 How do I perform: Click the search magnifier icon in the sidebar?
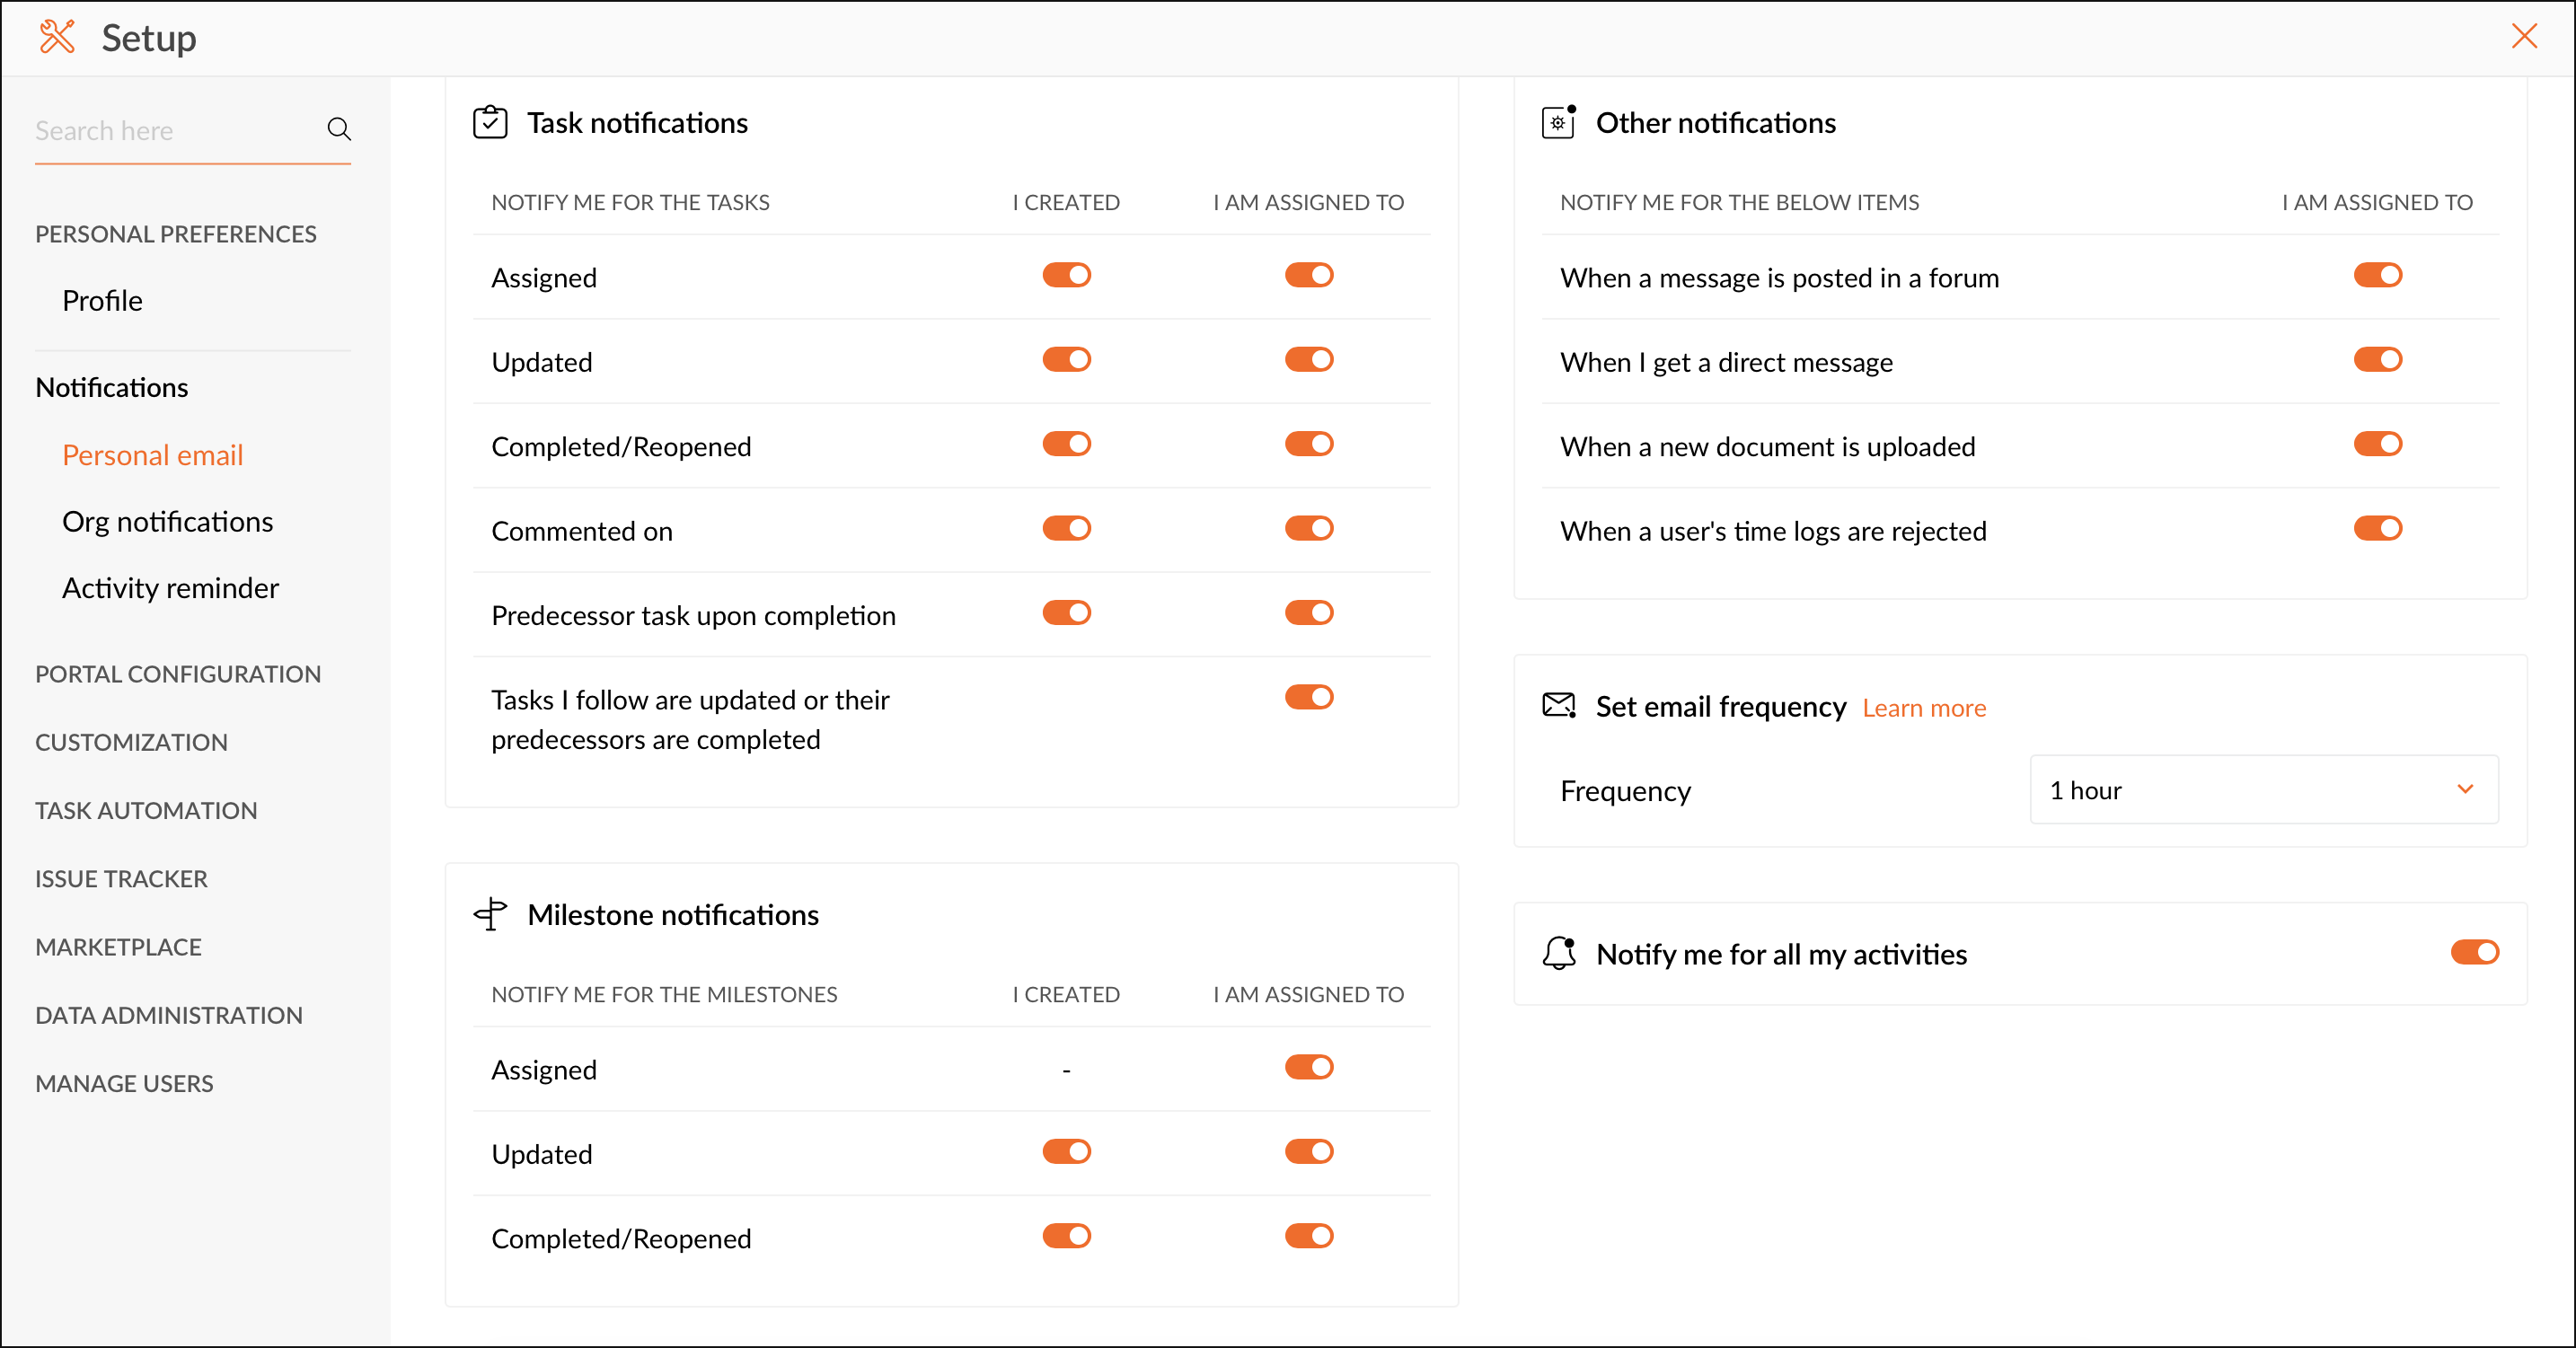(x=339, y=130)
